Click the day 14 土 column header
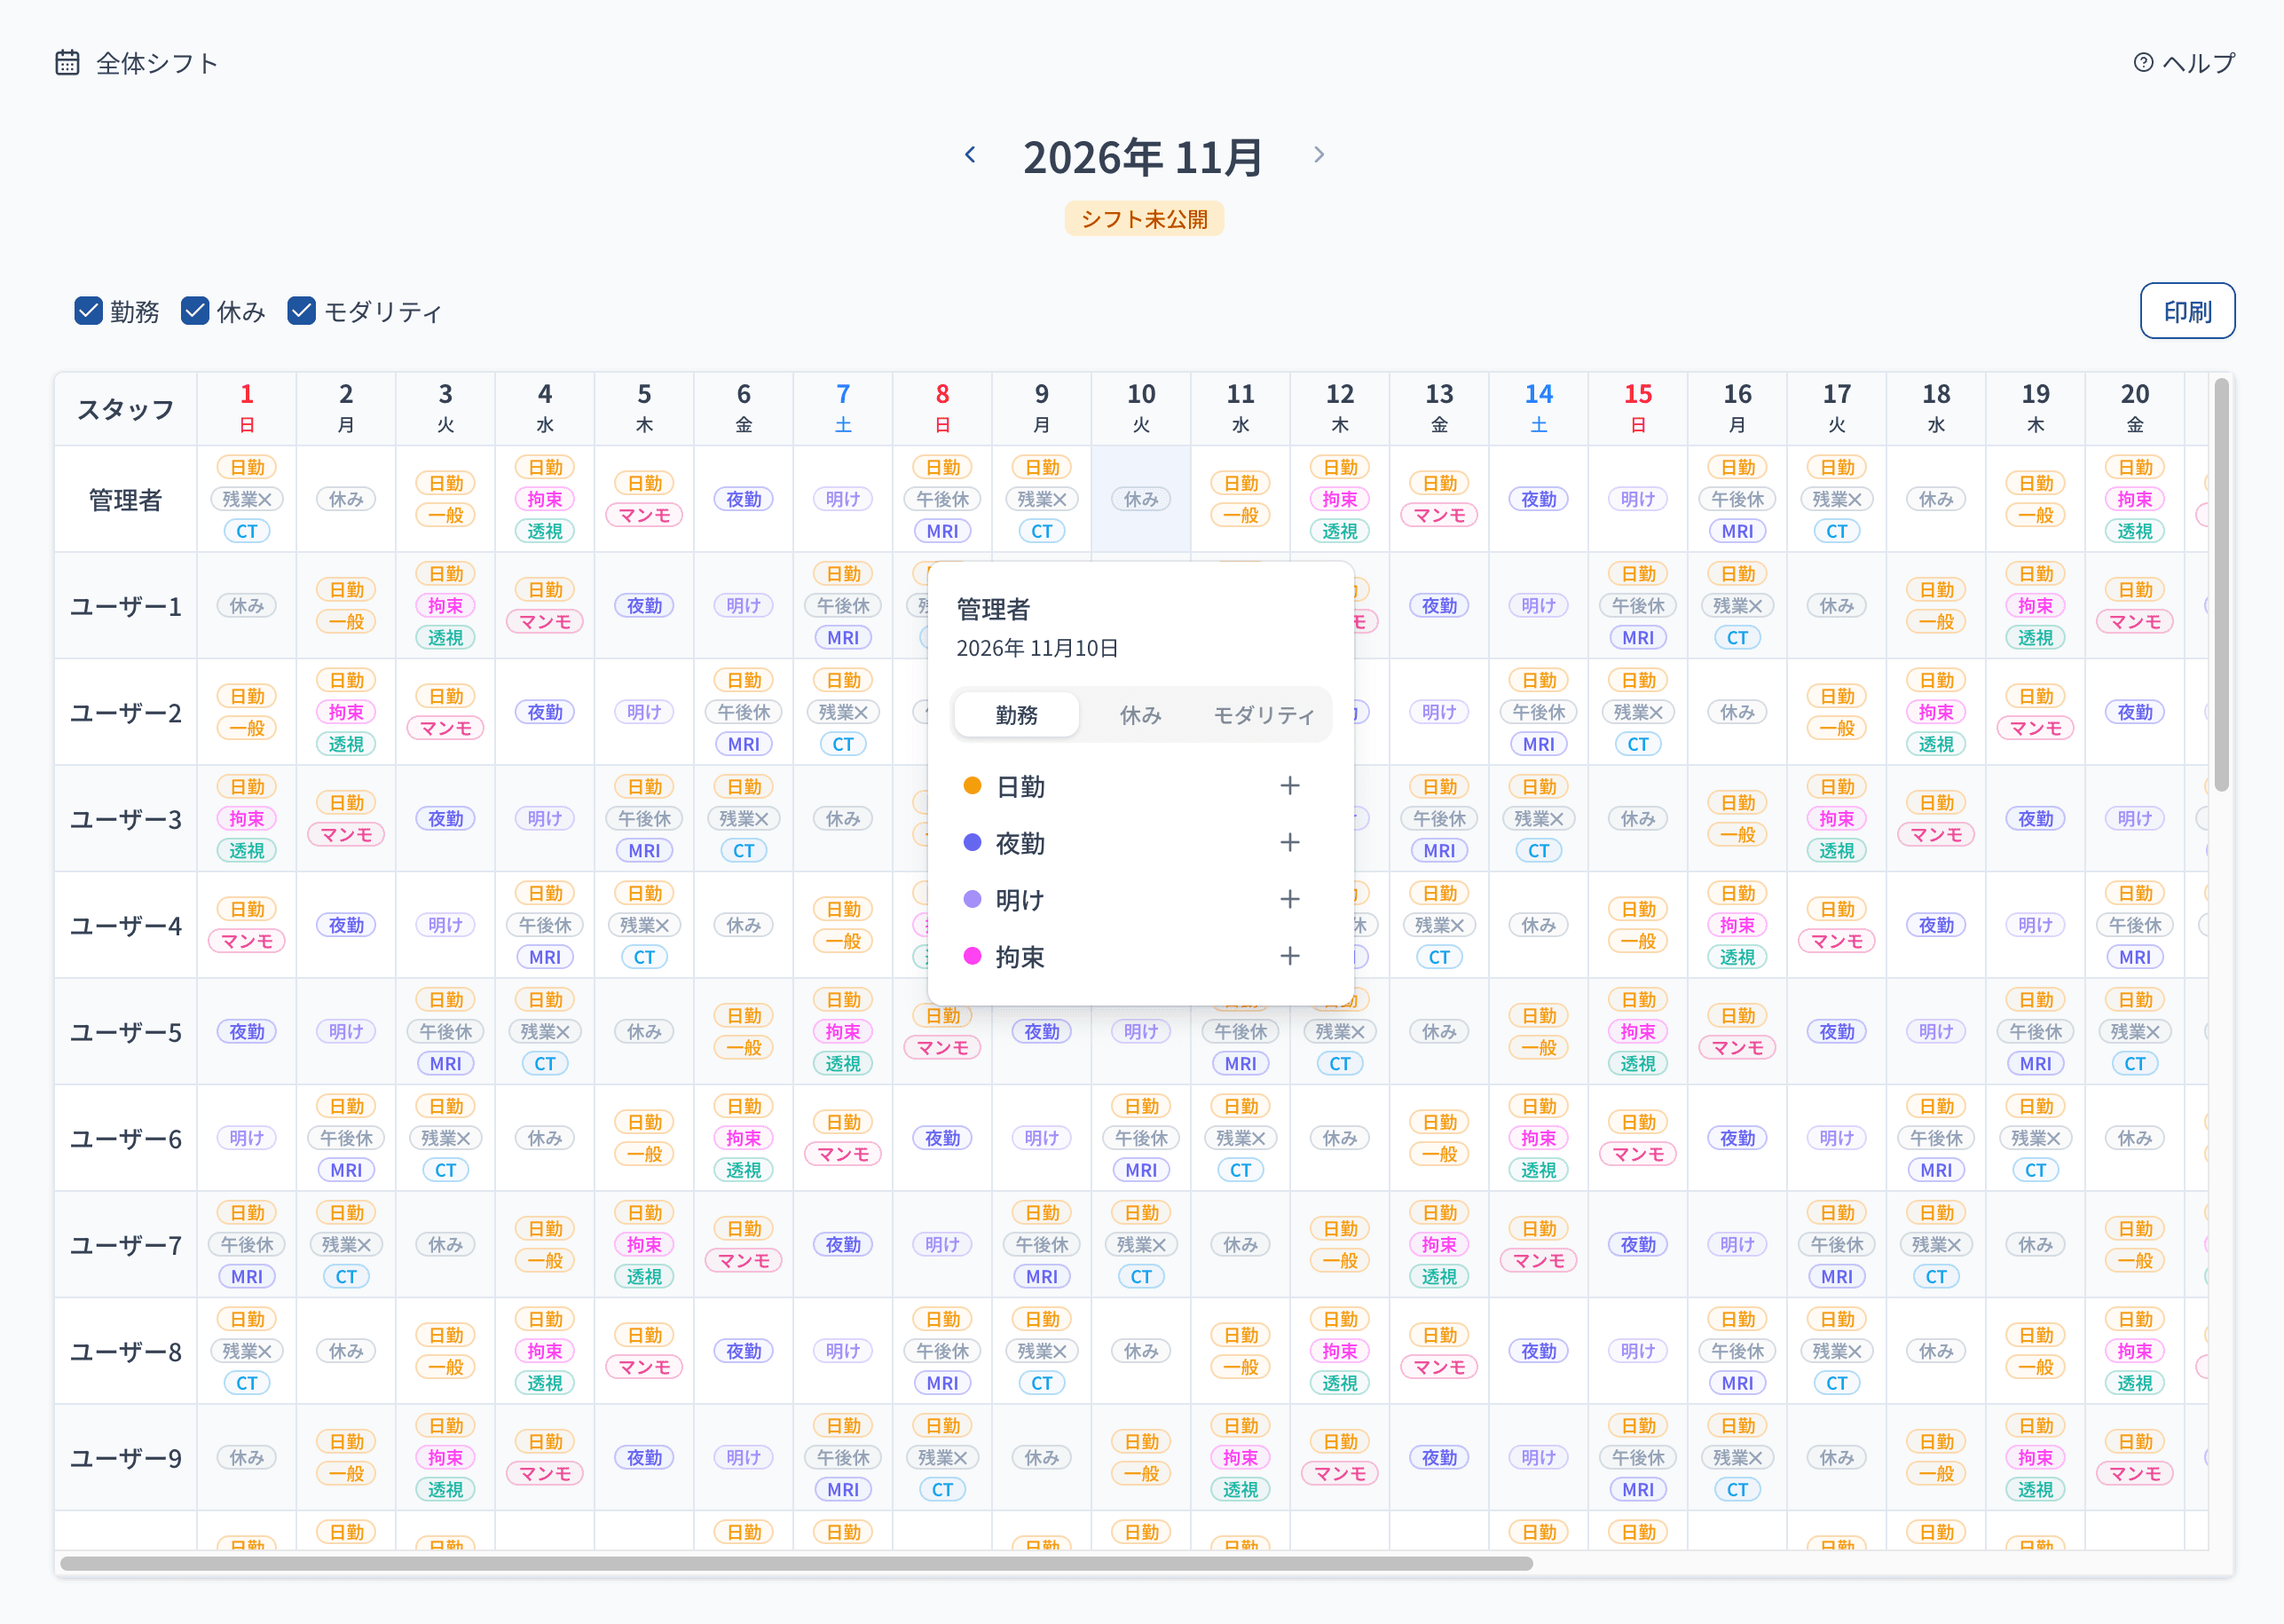The width and height of the screenshot is (2284, 1624). tap(1539, 409)
